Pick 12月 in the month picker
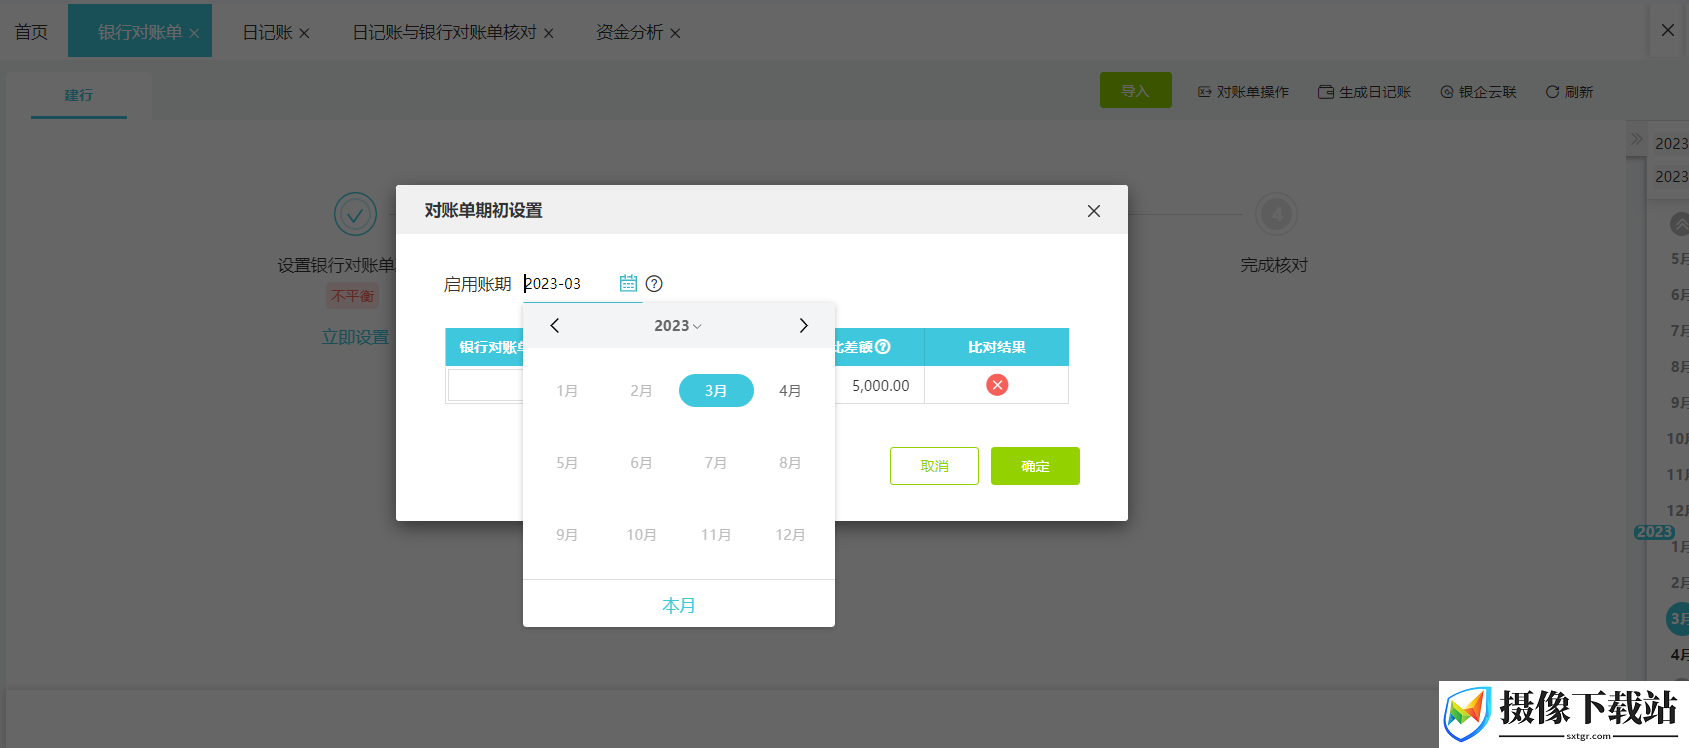 790,535
